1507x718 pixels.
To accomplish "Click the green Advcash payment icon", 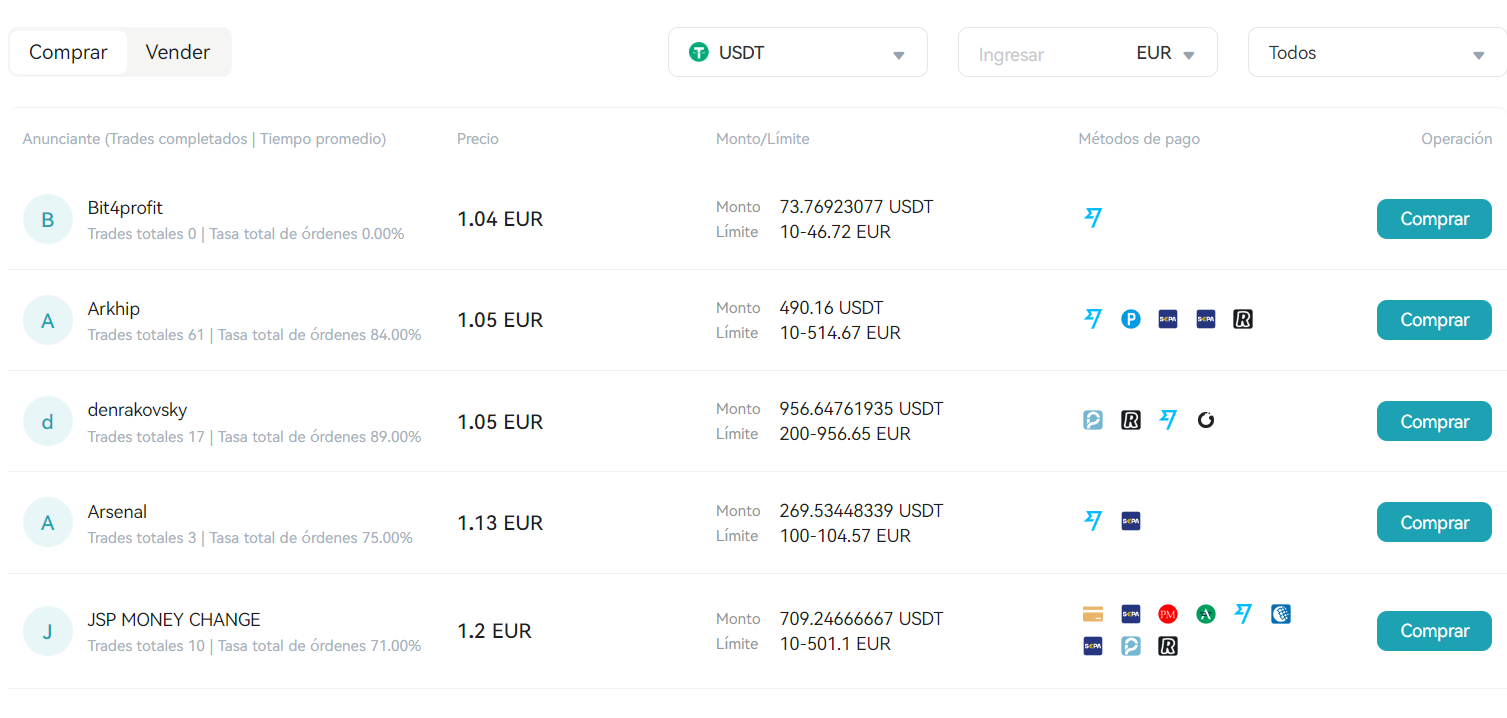I will 1206,614.
